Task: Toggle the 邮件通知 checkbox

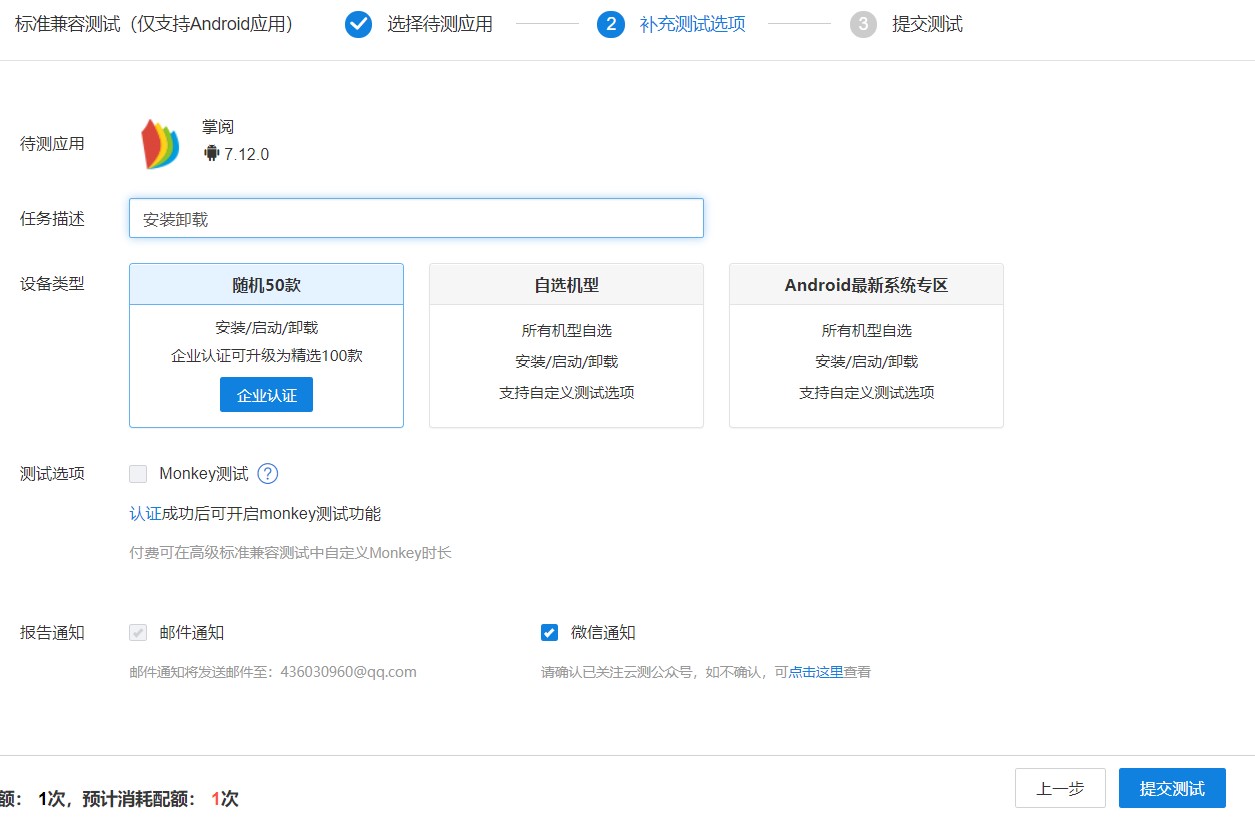Action: click(x=138, y=632)
